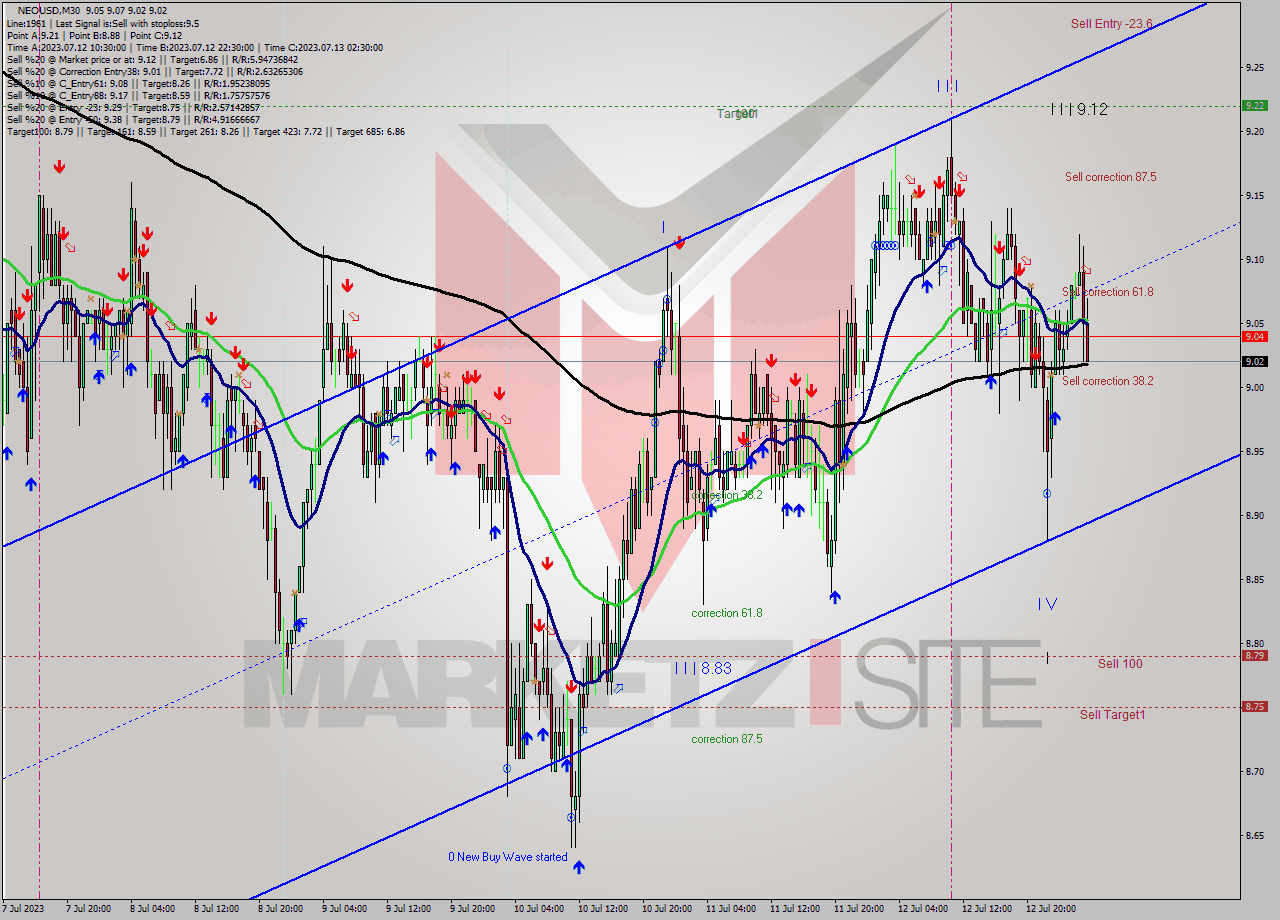
Task: Click '10 Jul 20:00' on the time axis
Action: [x=667, y=909]
